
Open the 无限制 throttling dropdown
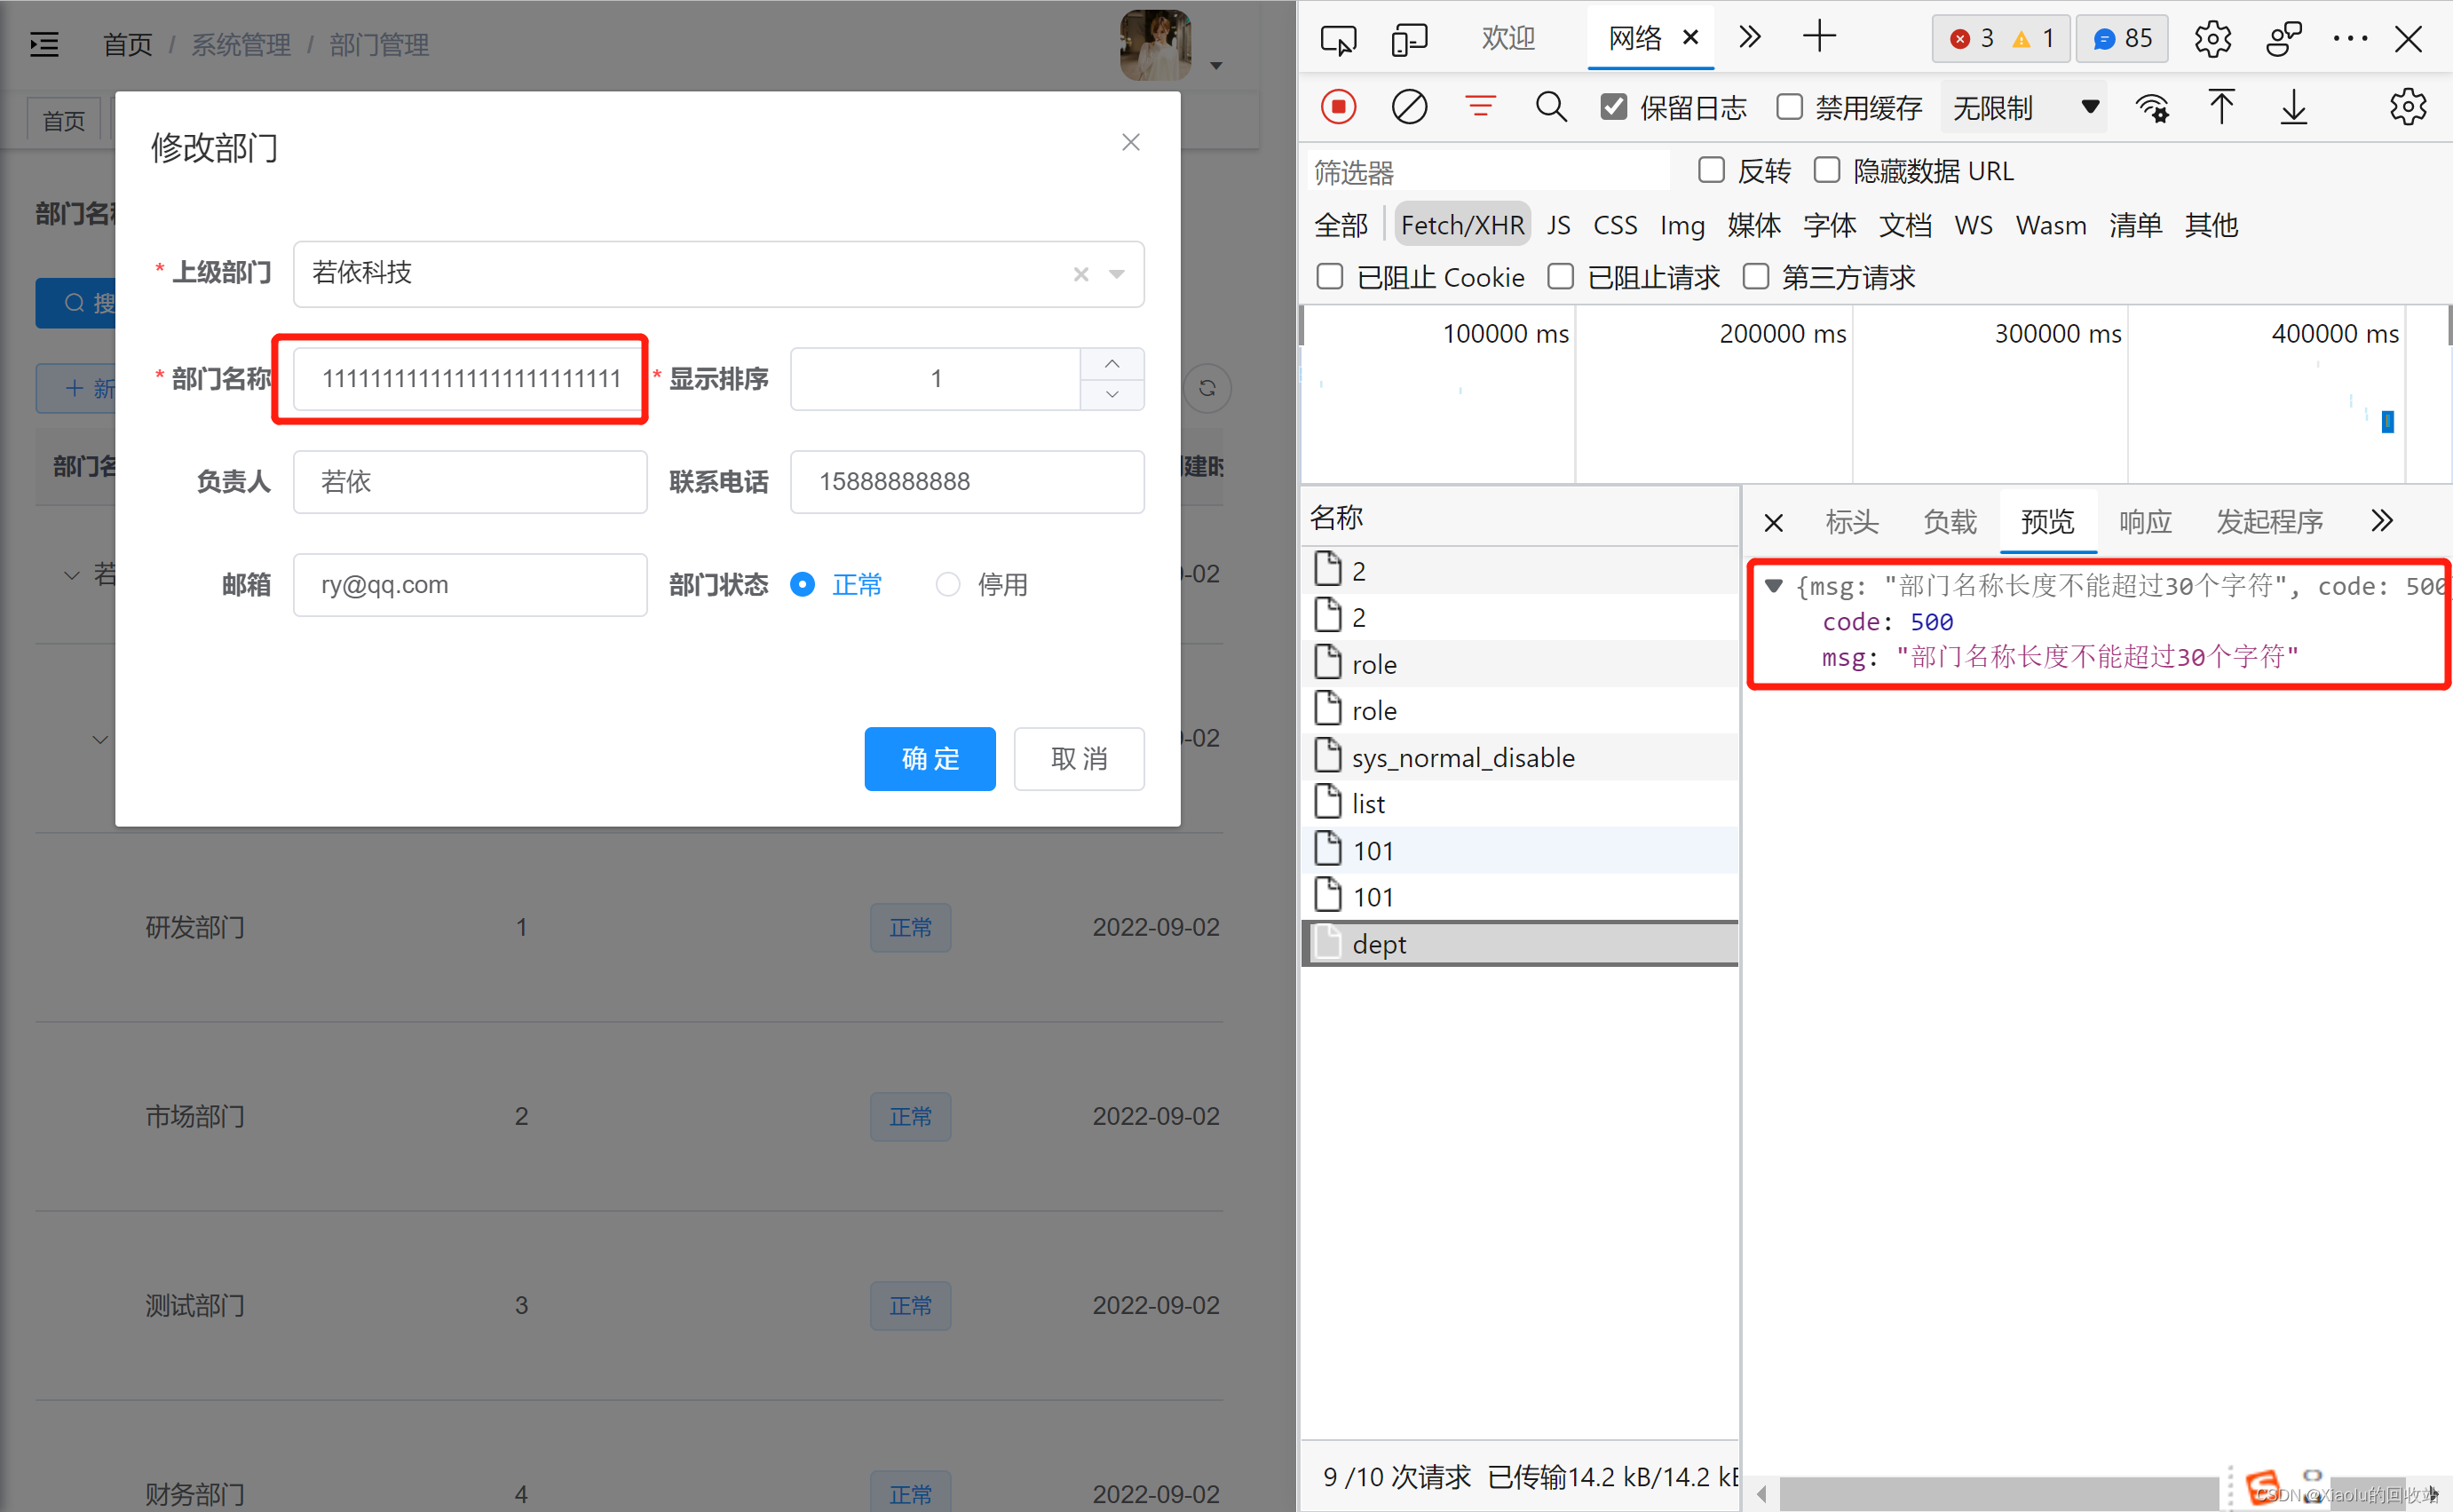2023,107
